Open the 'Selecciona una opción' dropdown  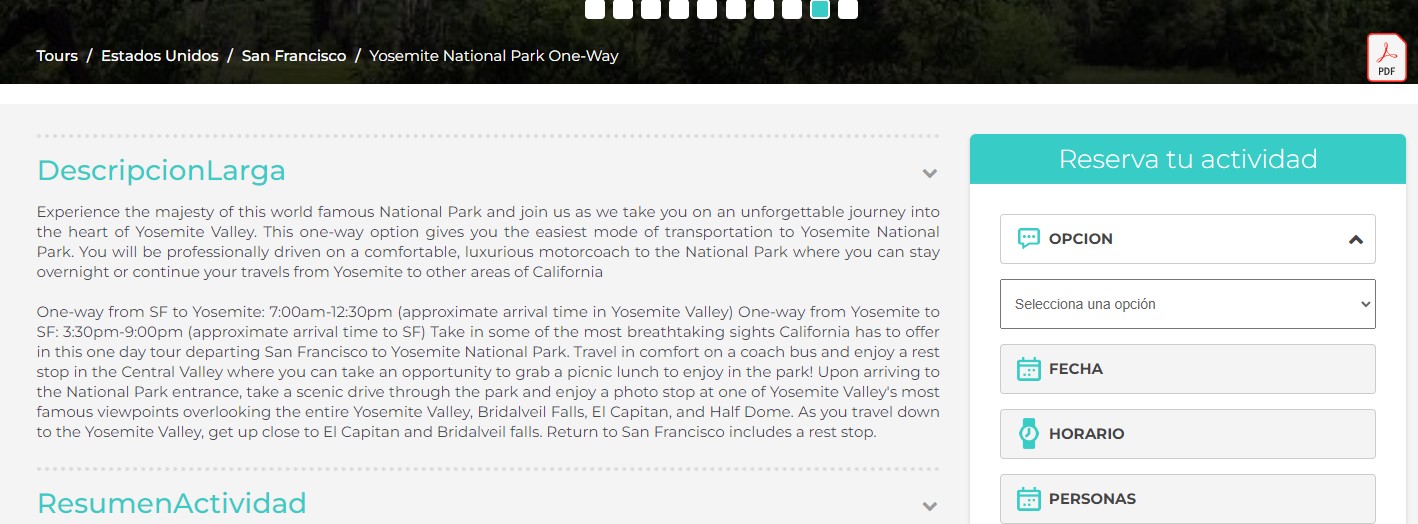pos(1187,304)
